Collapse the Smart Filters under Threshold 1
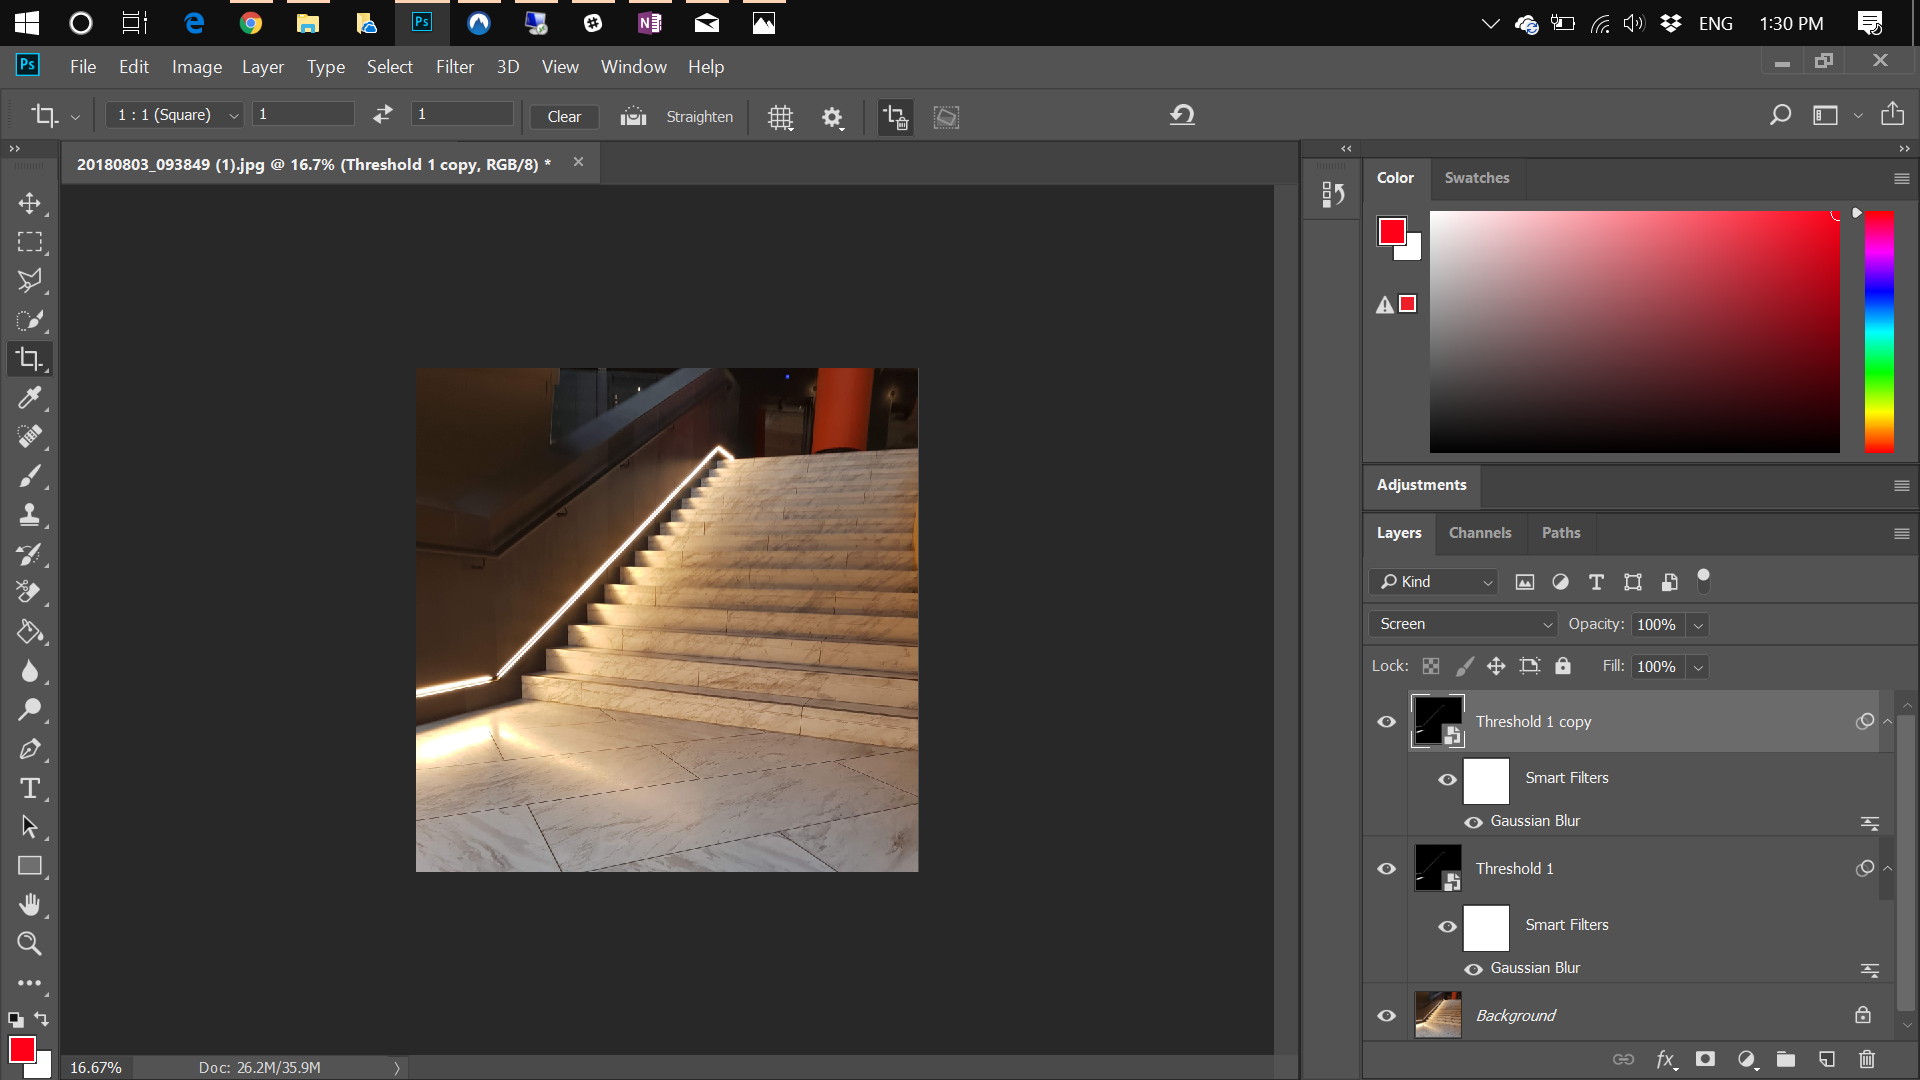 click(1888, 868)
